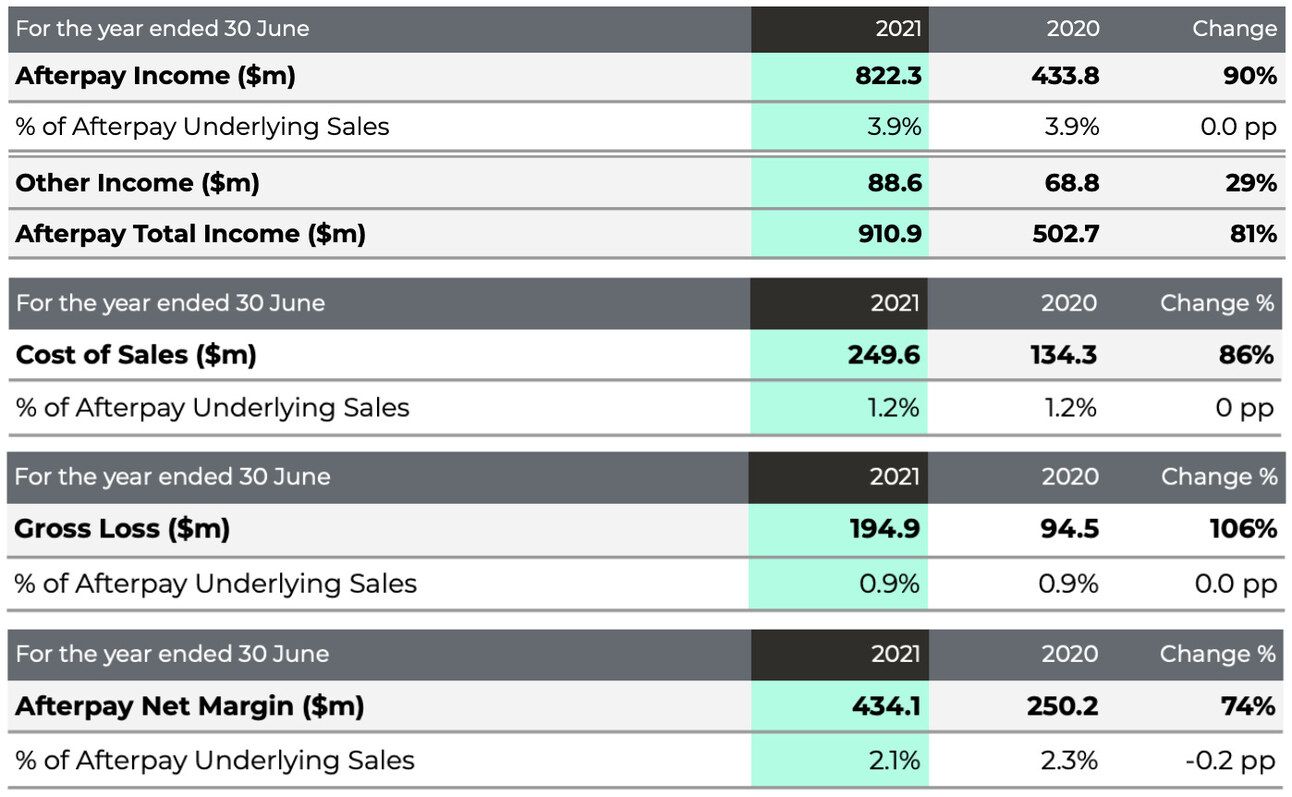Image resolution: width=1292 pixels, height=797 pixels.
Task: Select the Other Income 2020 value 68.8
Action: pyautogui.click(x=1066, y=183)
